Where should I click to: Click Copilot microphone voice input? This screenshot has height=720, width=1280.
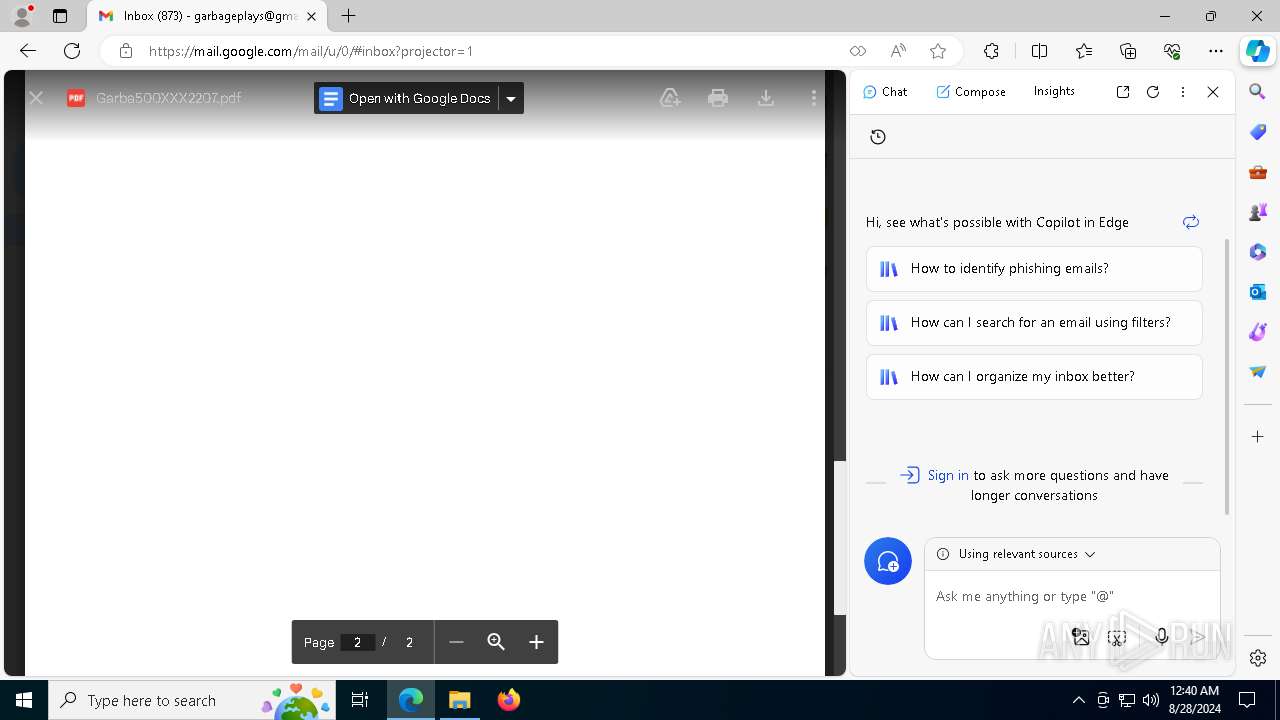pyautogui.click(x=1161, y=636)
